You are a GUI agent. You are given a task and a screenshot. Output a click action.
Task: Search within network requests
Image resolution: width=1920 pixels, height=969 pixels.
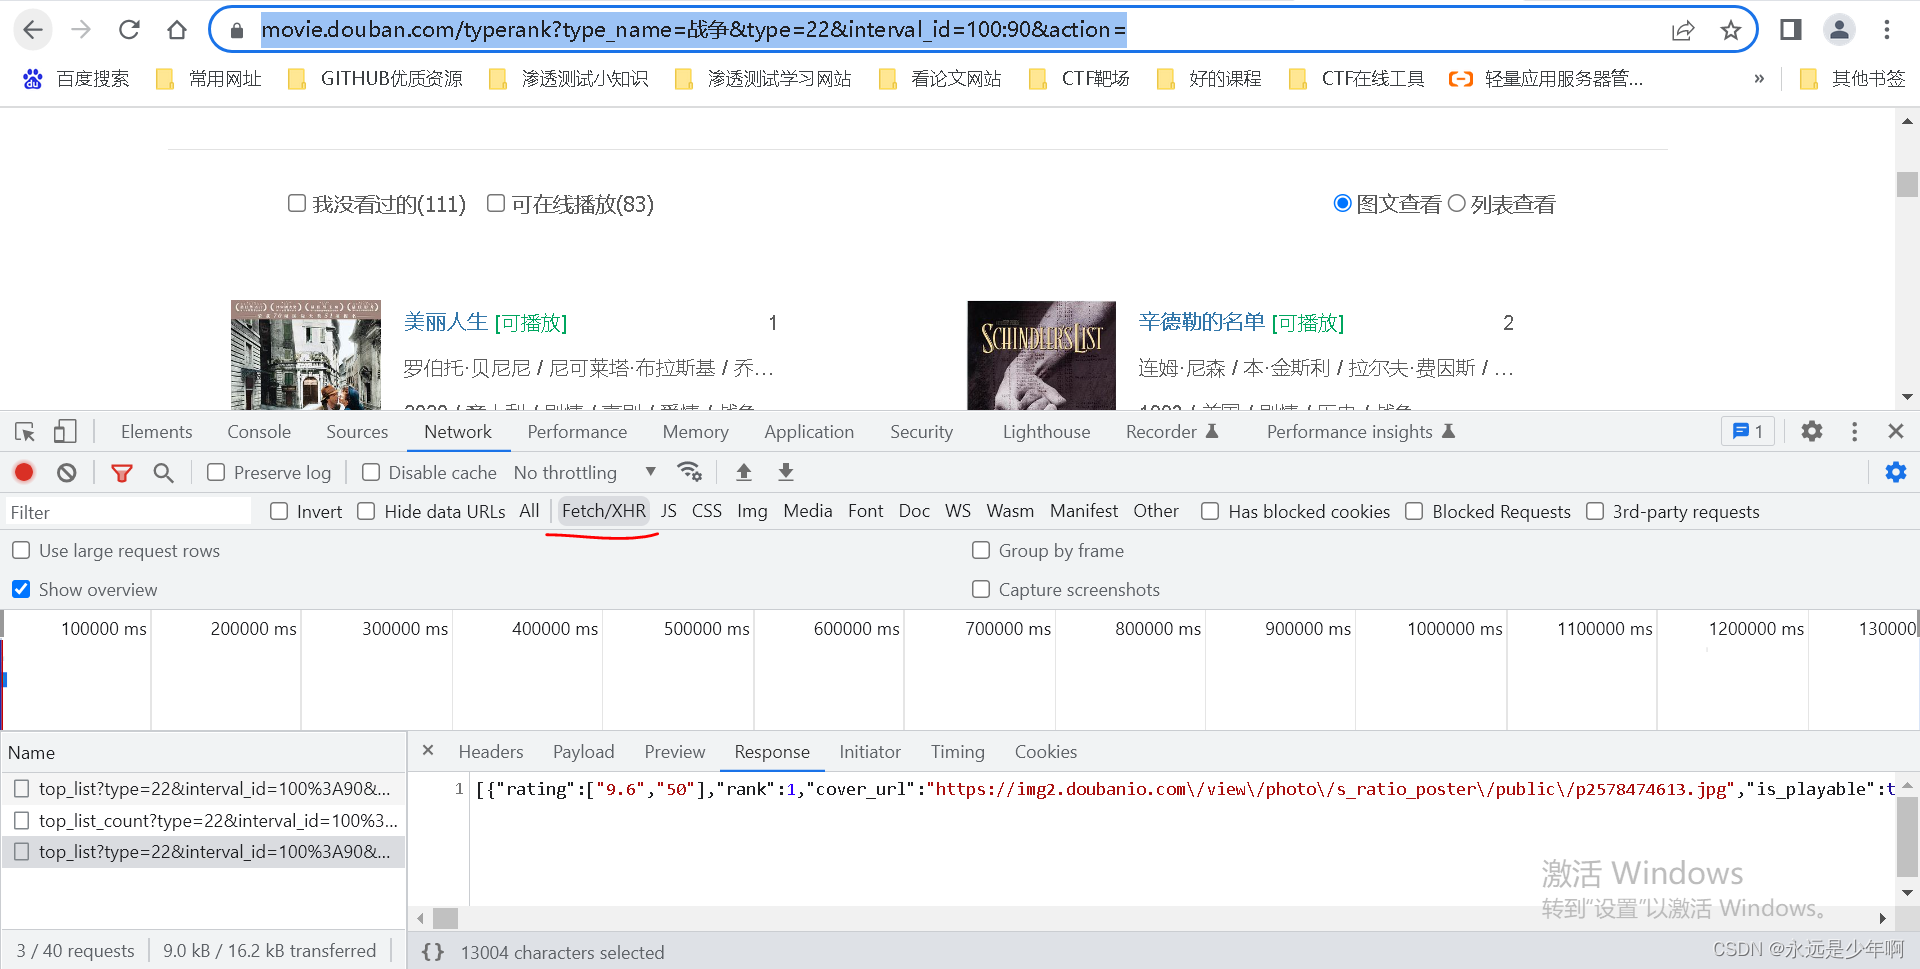[164, 472]
